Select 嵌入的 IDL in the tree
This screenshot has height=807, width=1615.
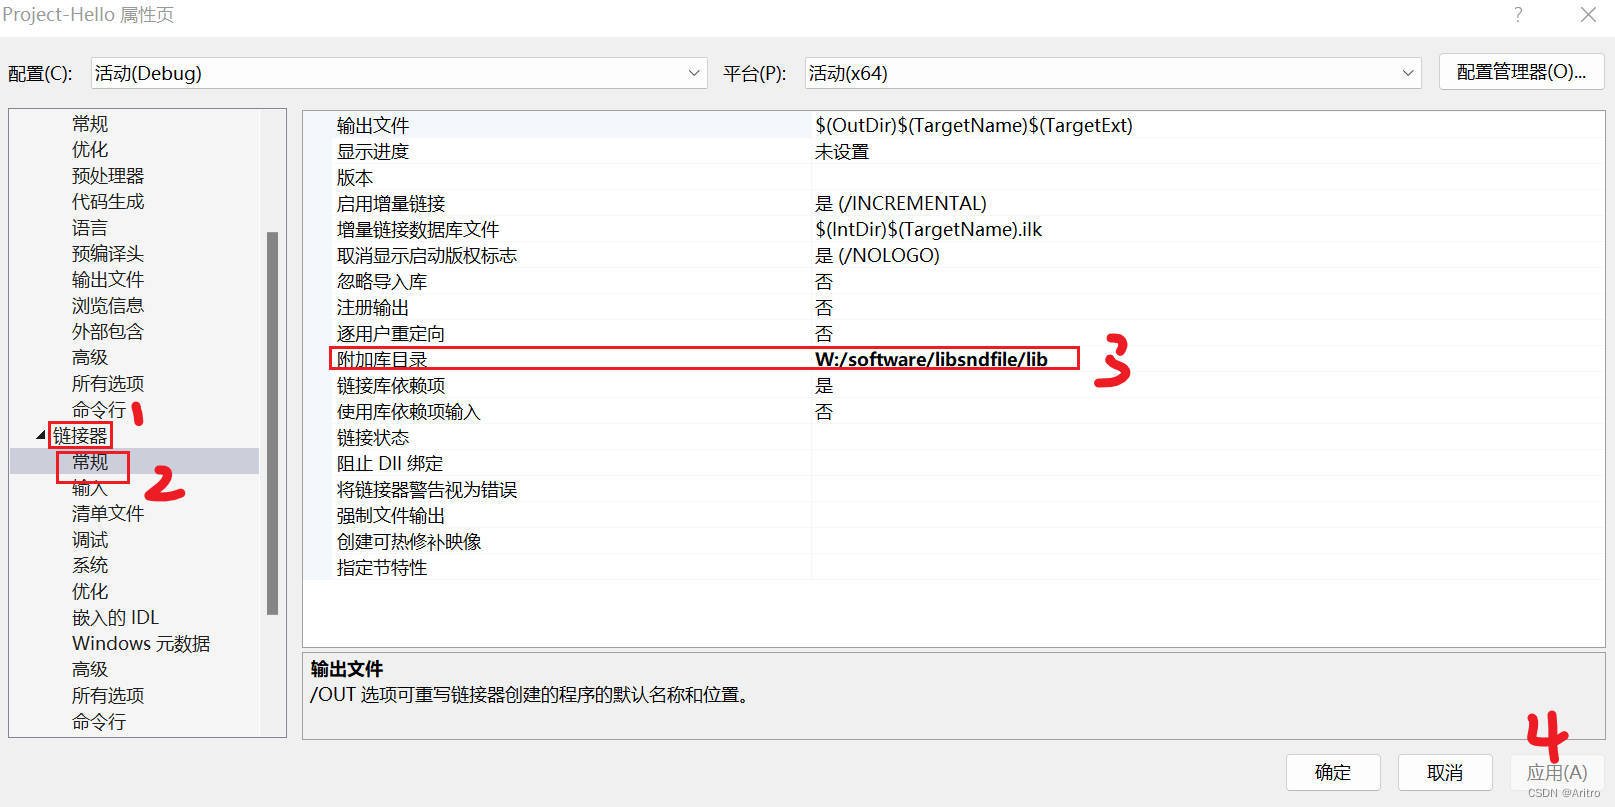[x=115, y=618]
